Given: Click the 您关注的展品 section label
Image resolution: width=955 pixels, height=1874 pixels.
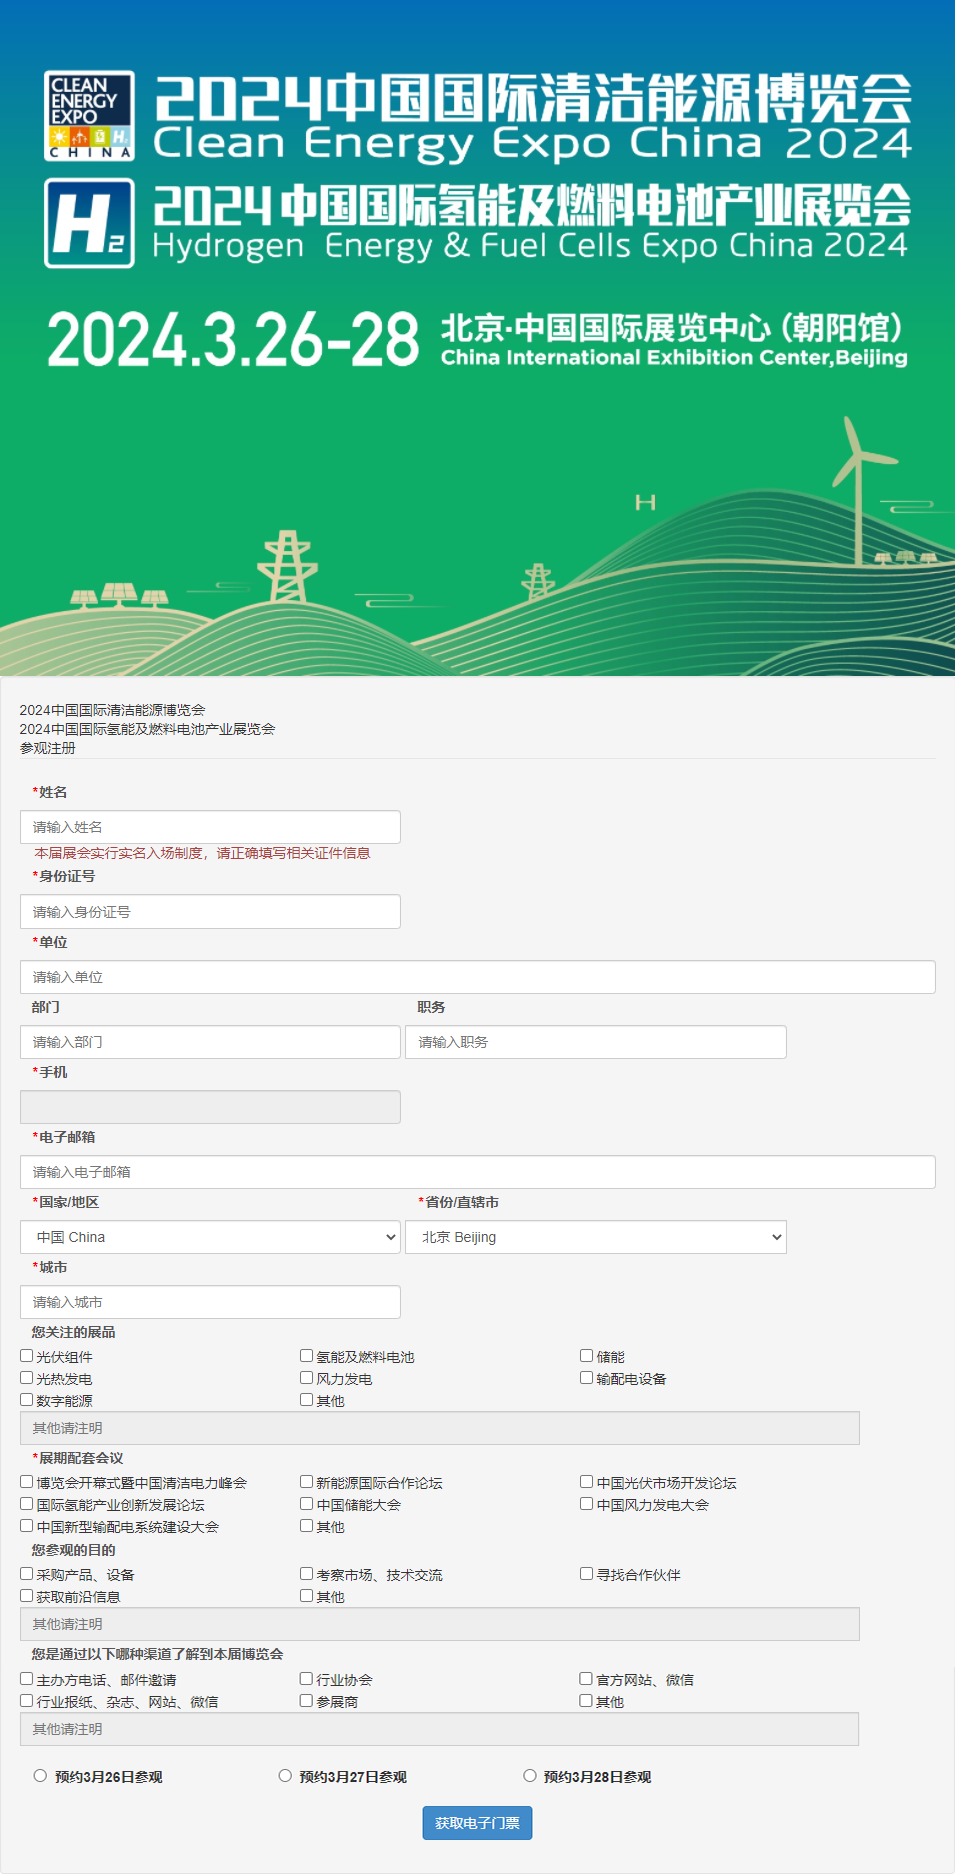Looking at the screenshot, I should tap(73, 1332).
